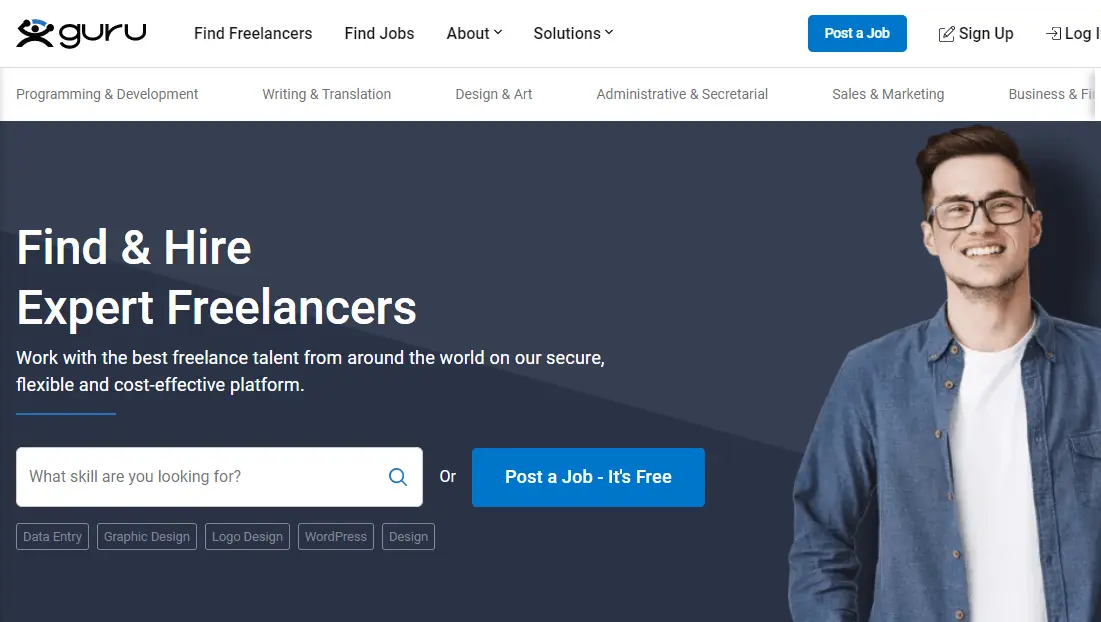Open Sales & Marketing category

888,94
